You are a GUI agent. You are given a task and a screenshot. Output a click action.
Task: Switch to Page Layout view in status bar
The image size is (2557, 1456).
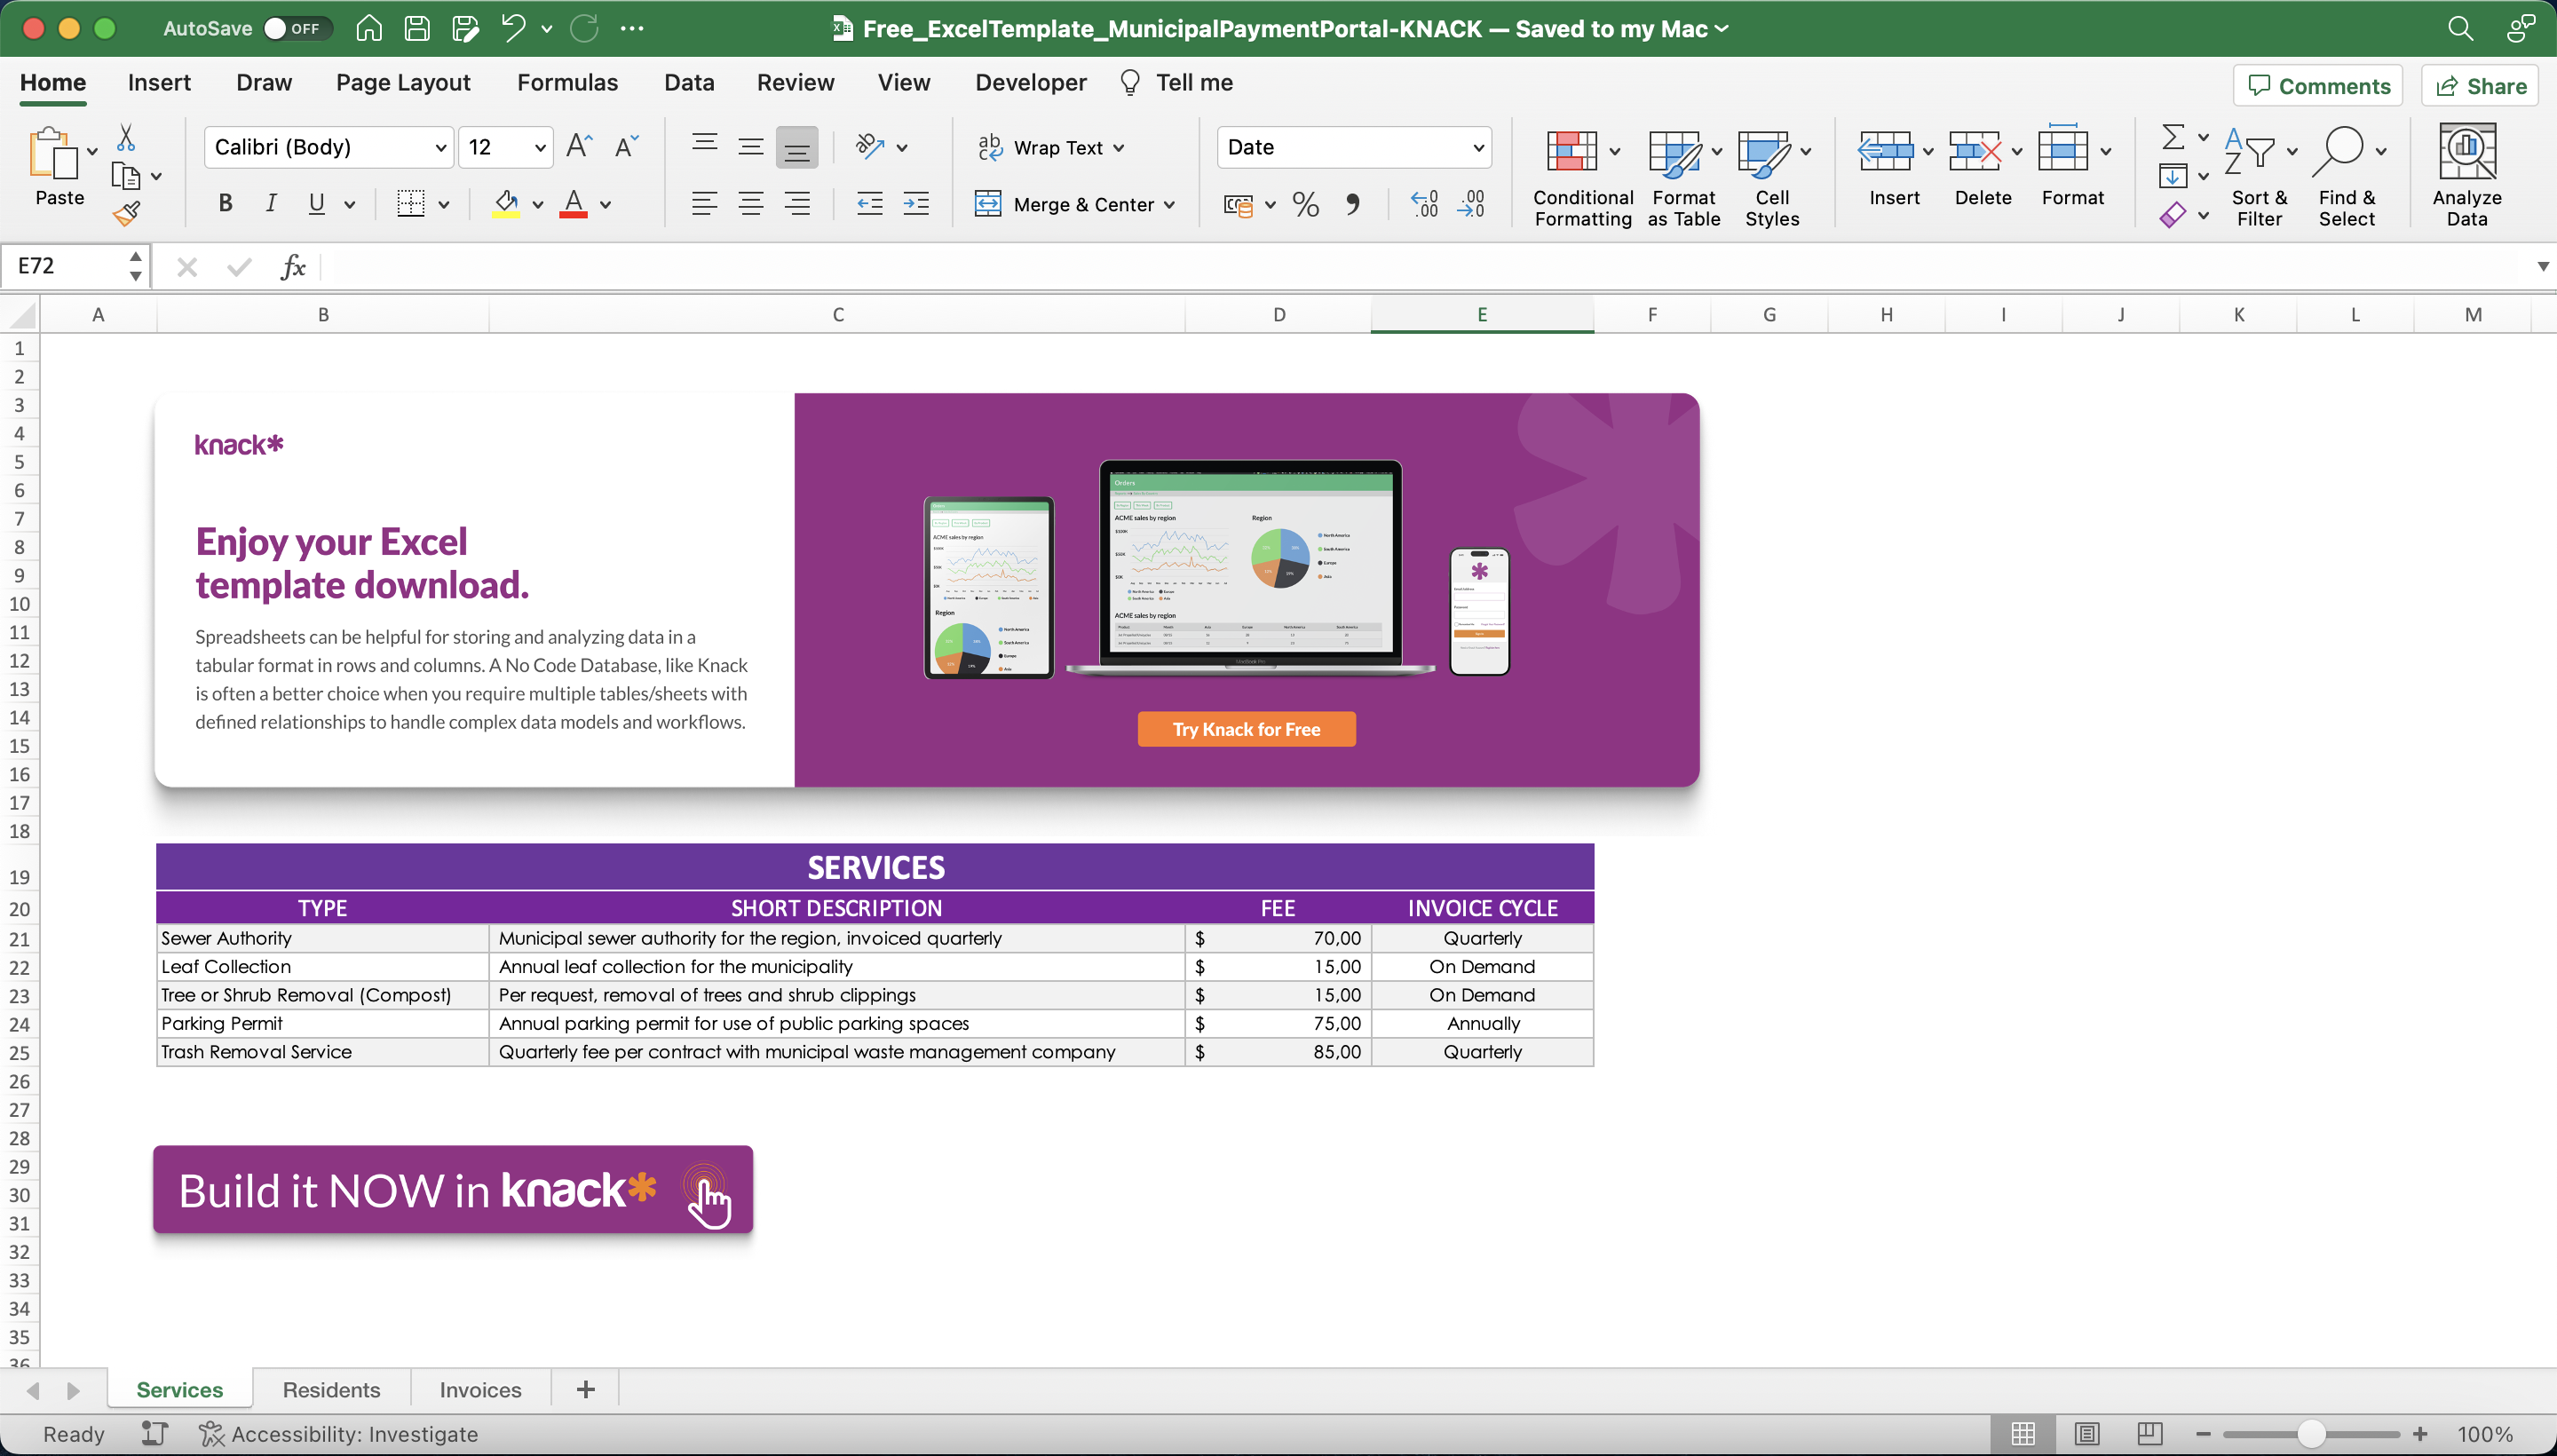point(2086,1434)
